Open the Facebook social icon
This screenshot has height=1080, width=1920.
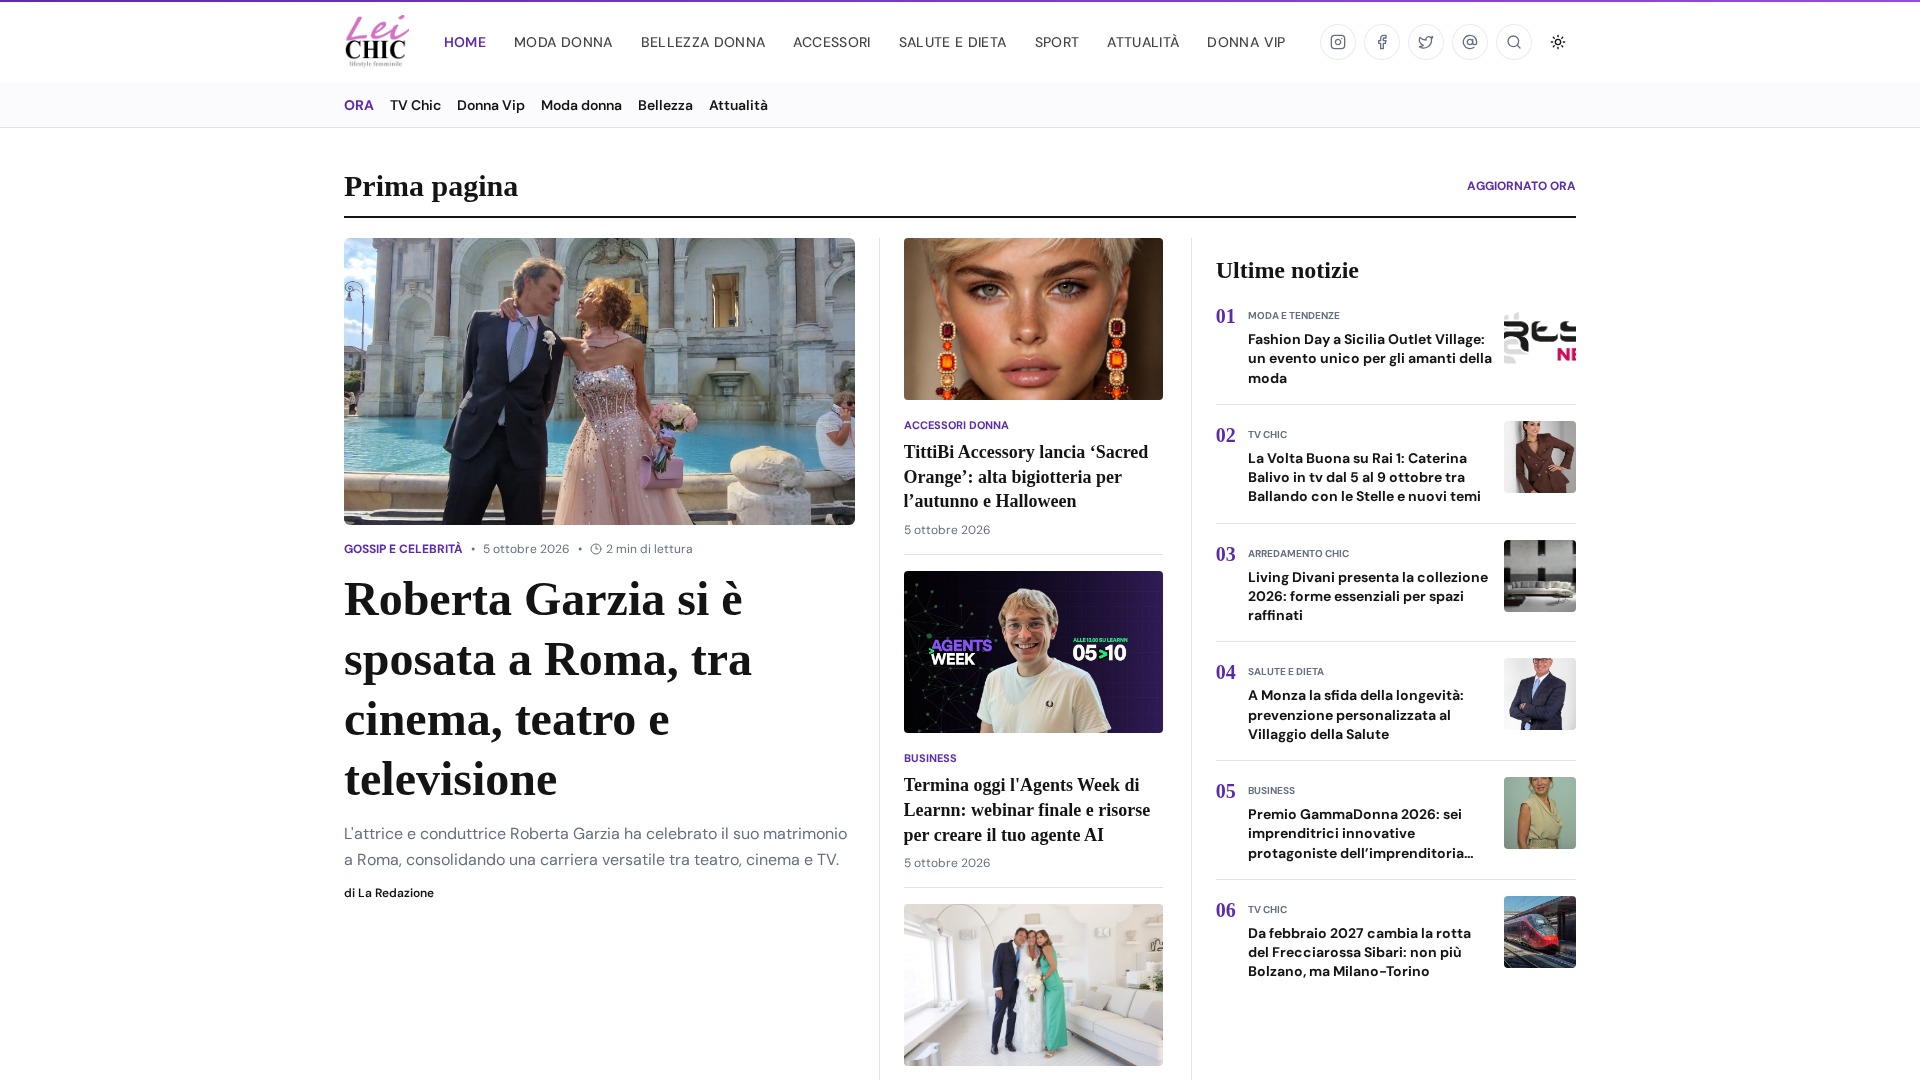pyautogui.click(x=1382, y=42)
